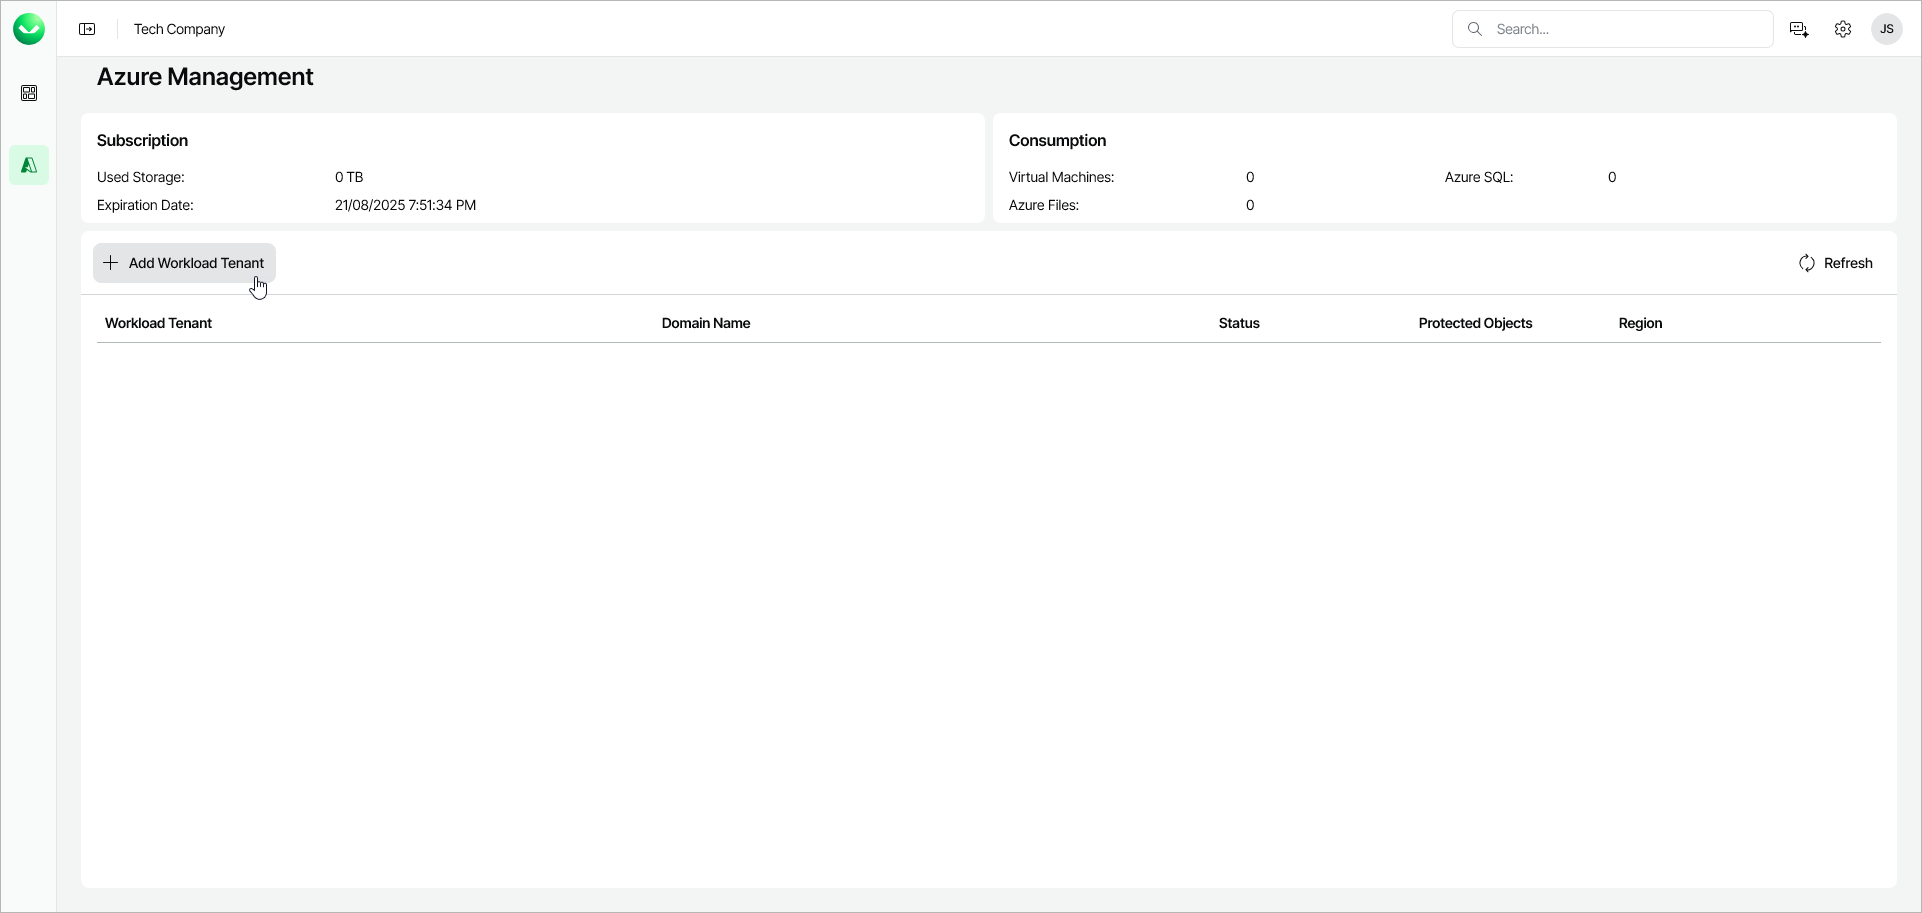Select the Azure Files count value
Viewport: 1922px width, 913px height.
(x=1250, y=205)
